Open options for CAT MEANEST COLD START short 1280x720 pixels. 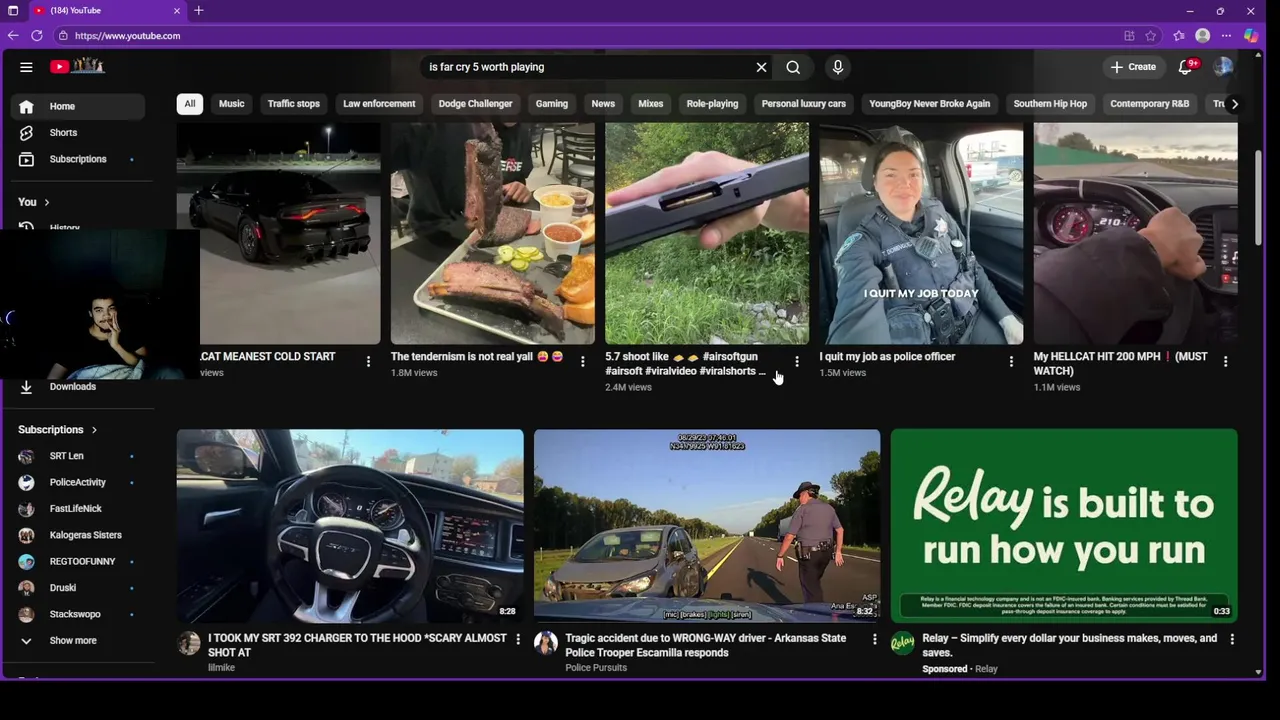coord(368,361)
